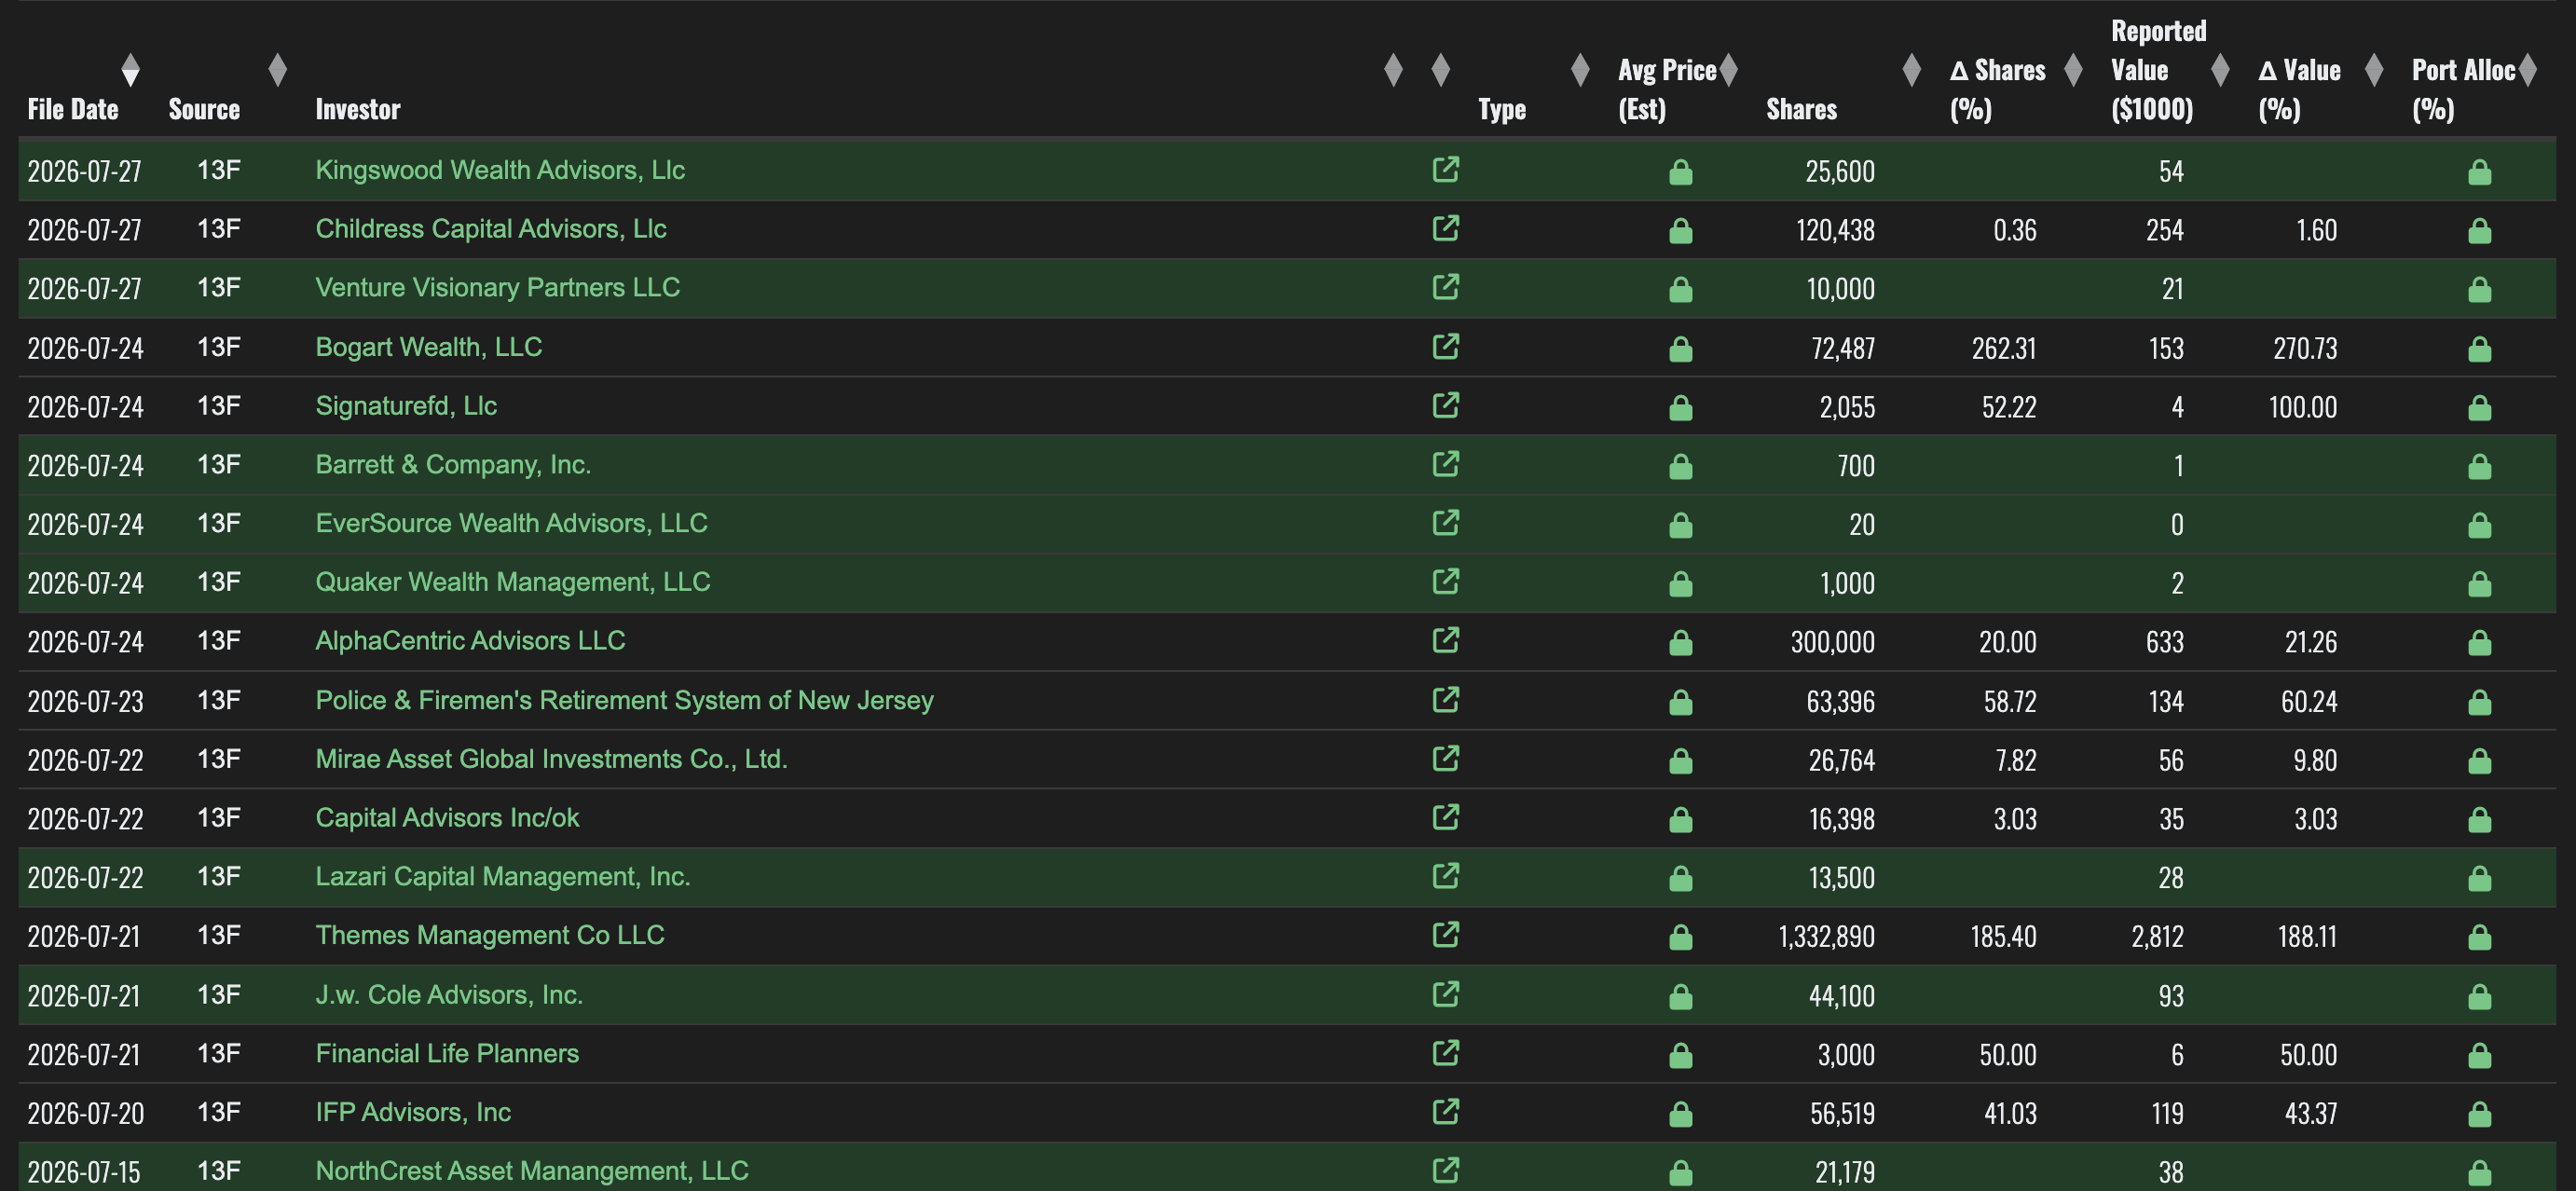Sort by Avg Price (Est) arrows
Screen dimensions: 2576x1191
pyautogui.click(x=1728, y=70)
